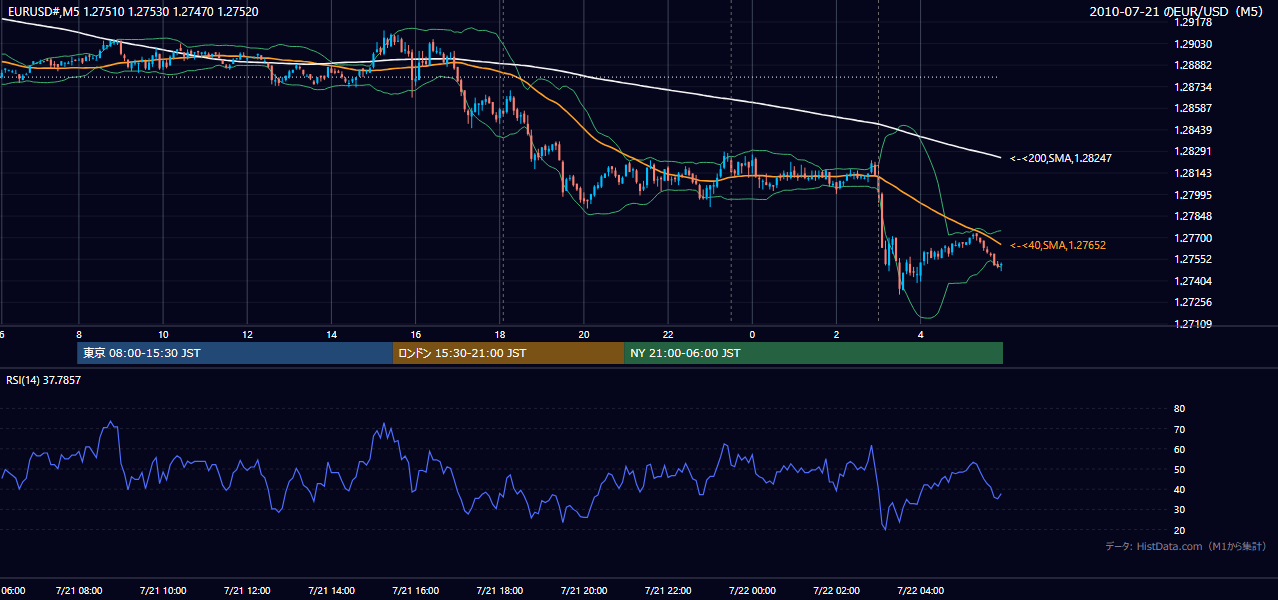
Task: Click price axis value 1.27848
Action: point(1193,216)
